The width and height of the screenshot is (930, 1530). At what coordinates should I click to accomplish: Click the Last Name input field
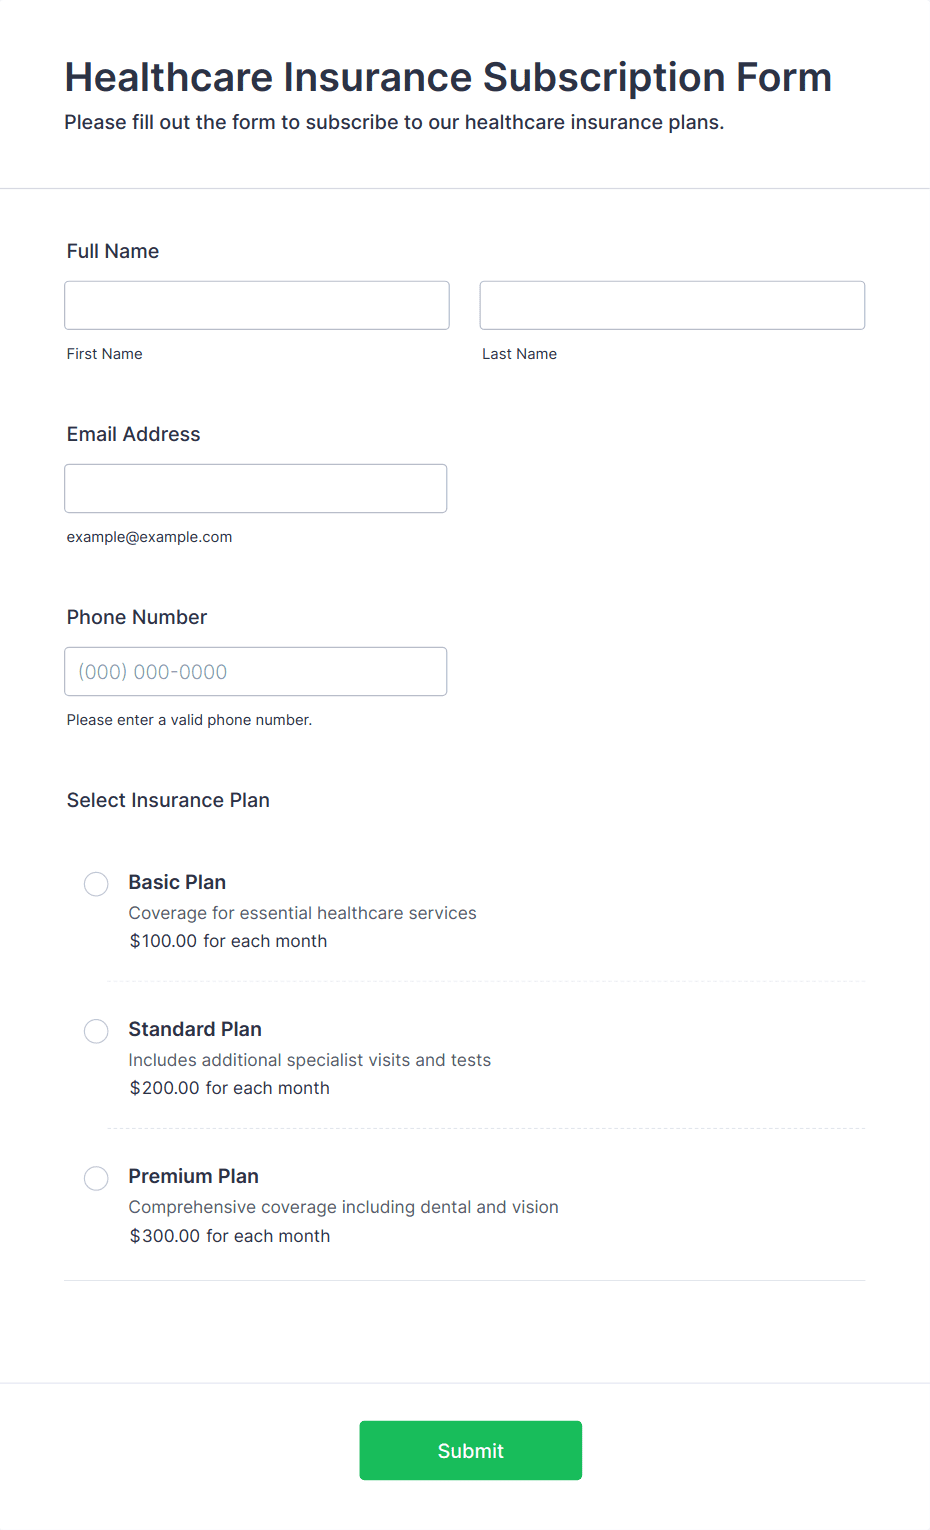(x=672, y=305)
